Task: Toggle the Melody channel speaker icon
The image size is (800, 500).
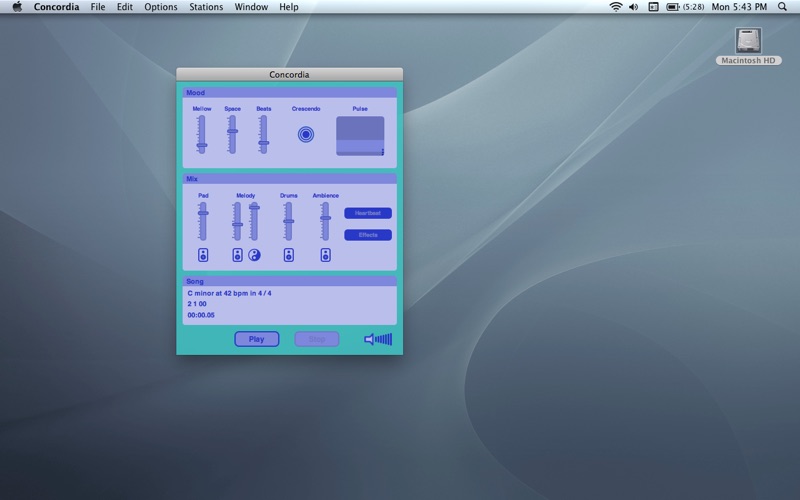Action: point(237,255)
